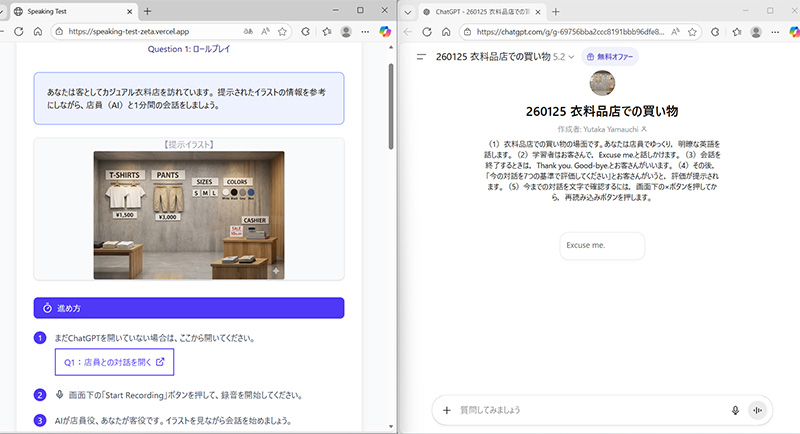Toggle read aloud in Speaking Test address bar

point(265,32)
